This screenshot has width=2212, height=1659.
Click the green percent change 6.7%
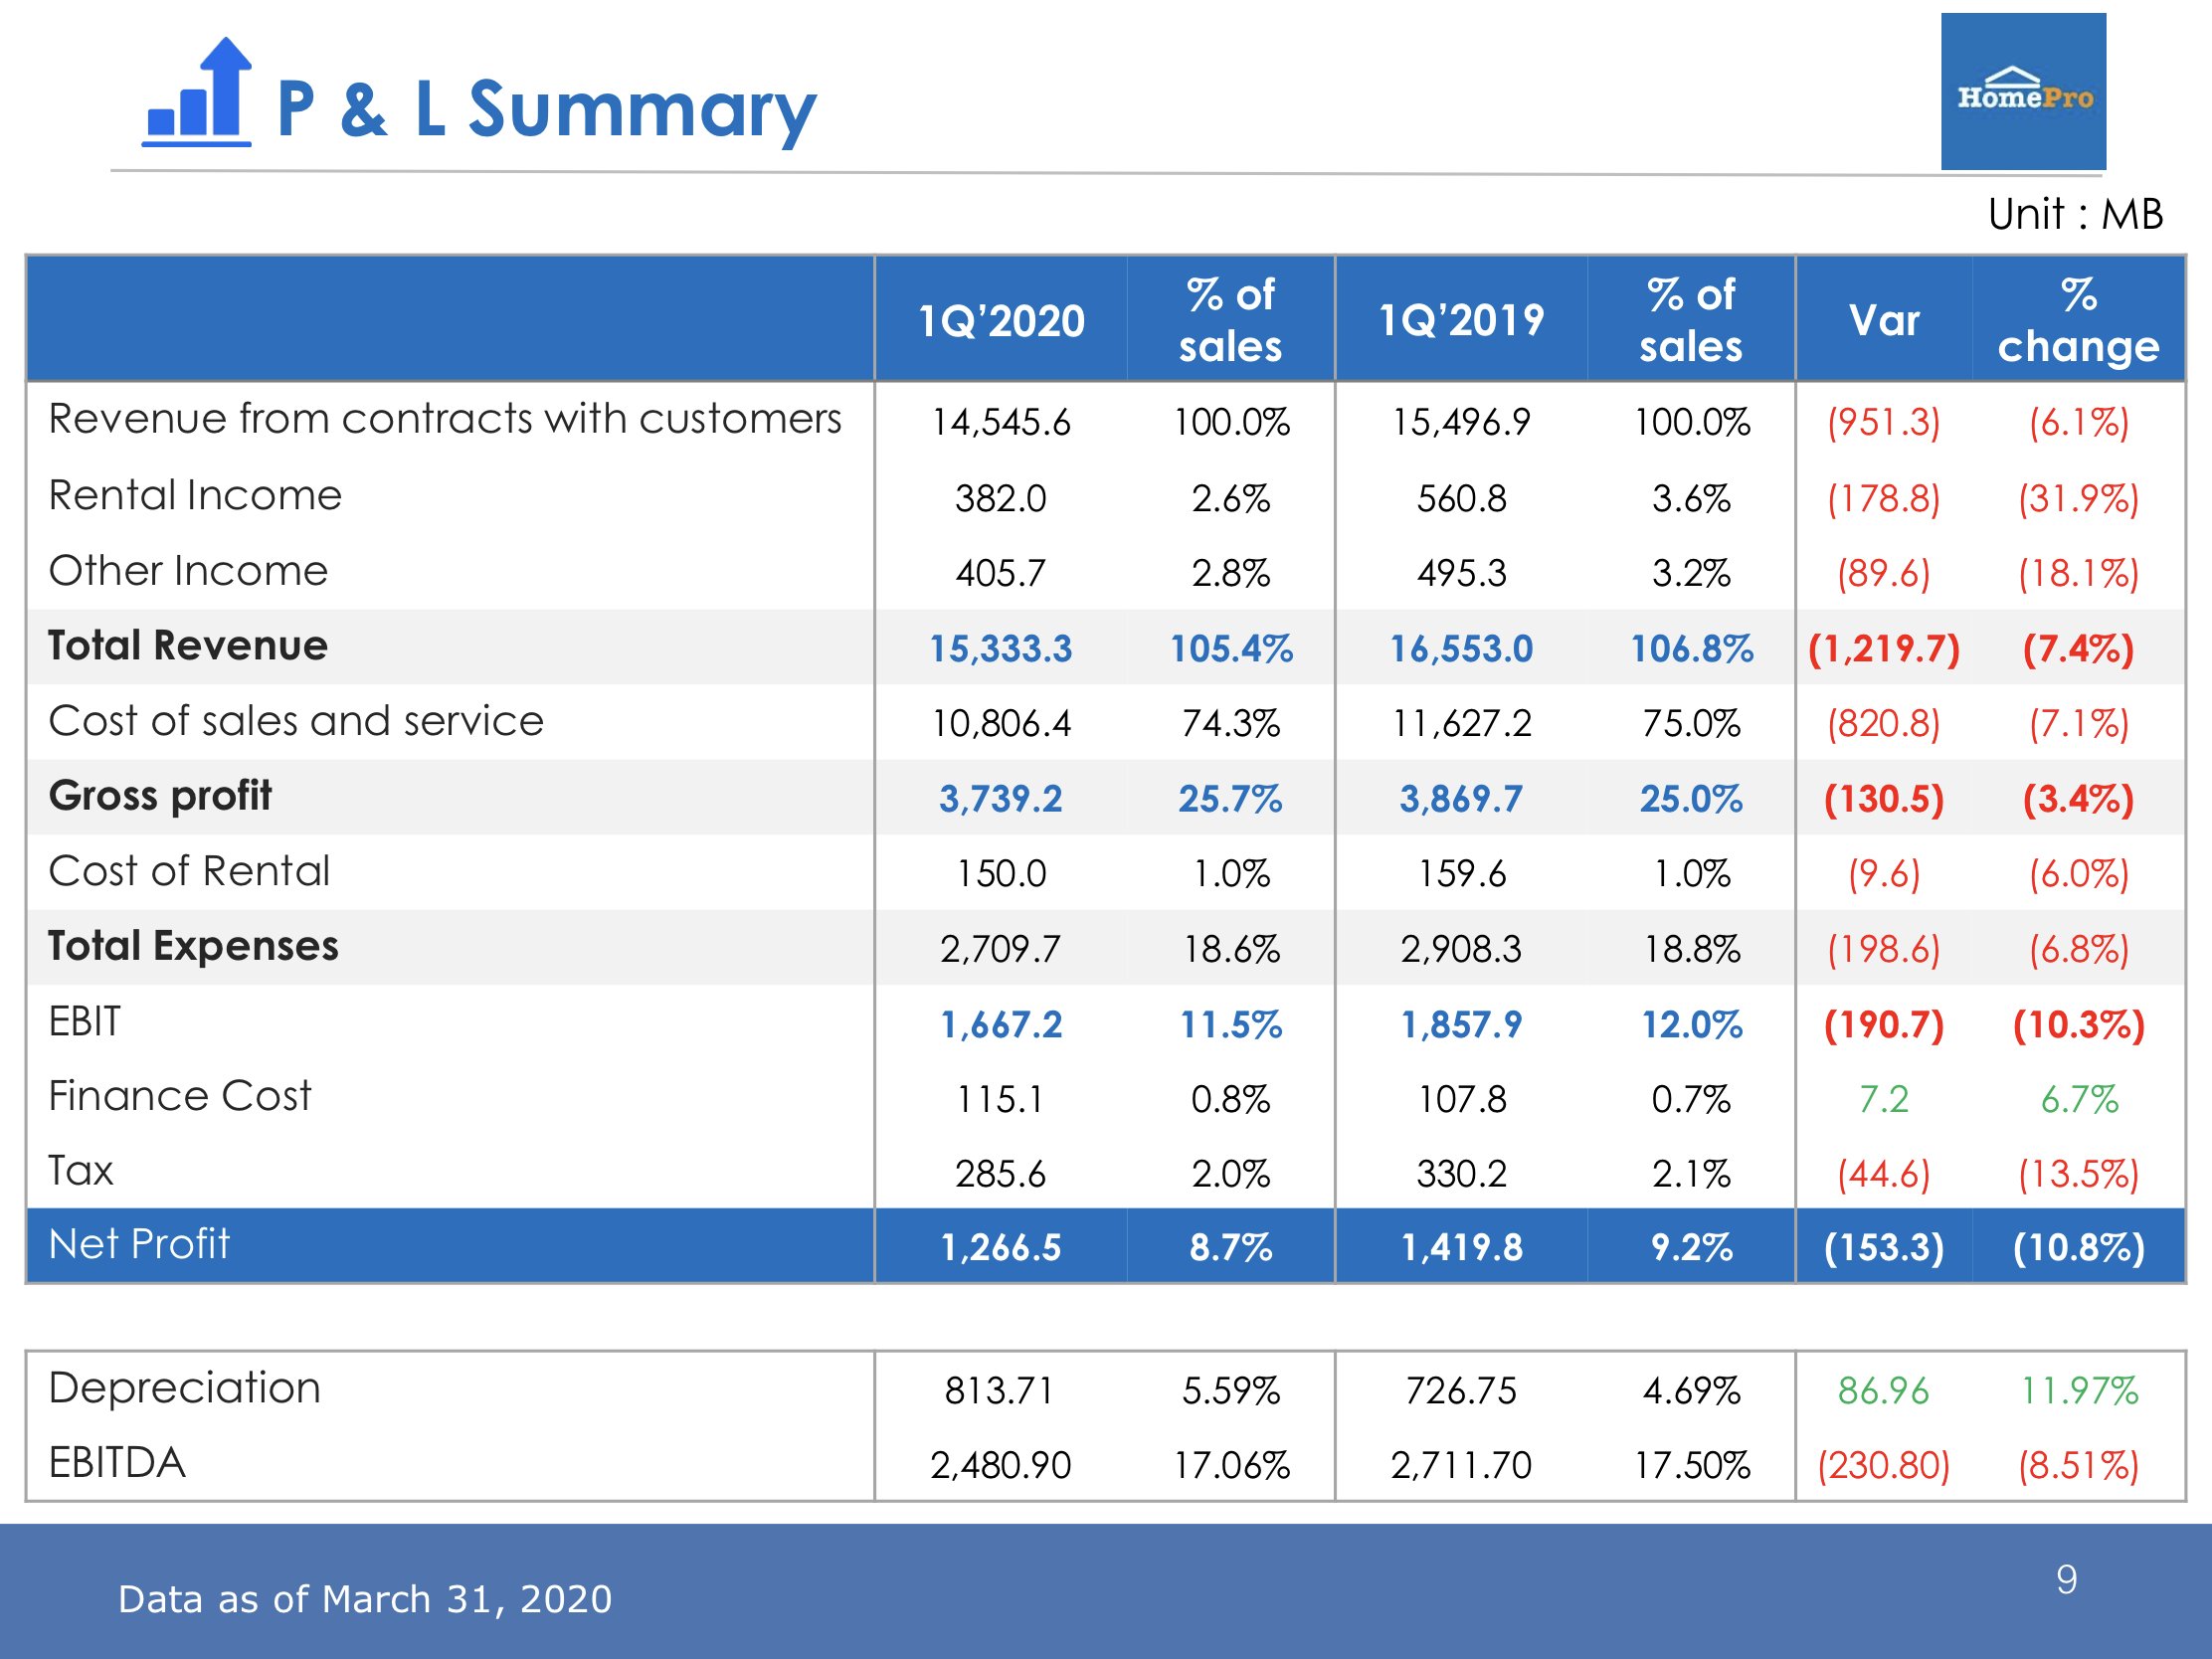[2078, 1100]
